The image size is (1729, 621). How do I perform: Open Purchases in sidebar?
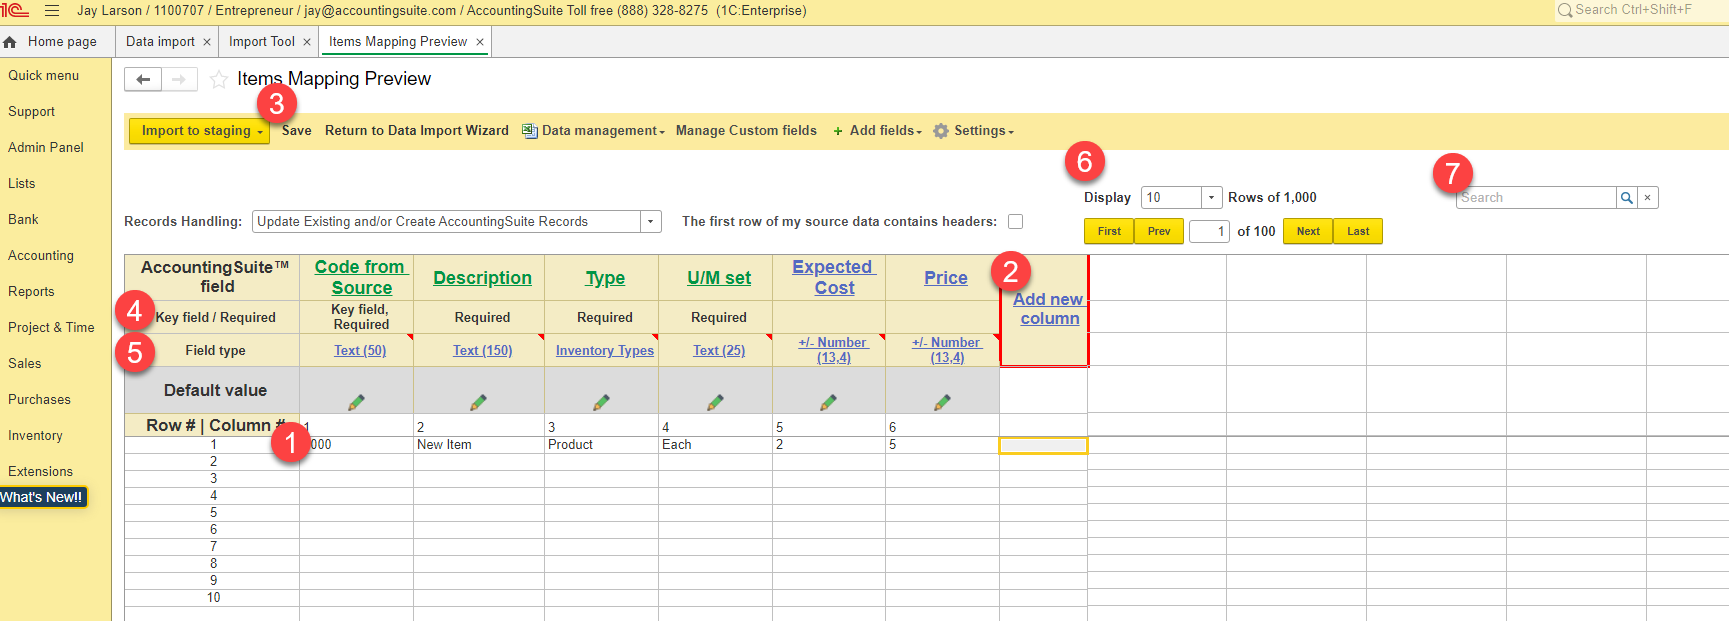pos(40,400)
